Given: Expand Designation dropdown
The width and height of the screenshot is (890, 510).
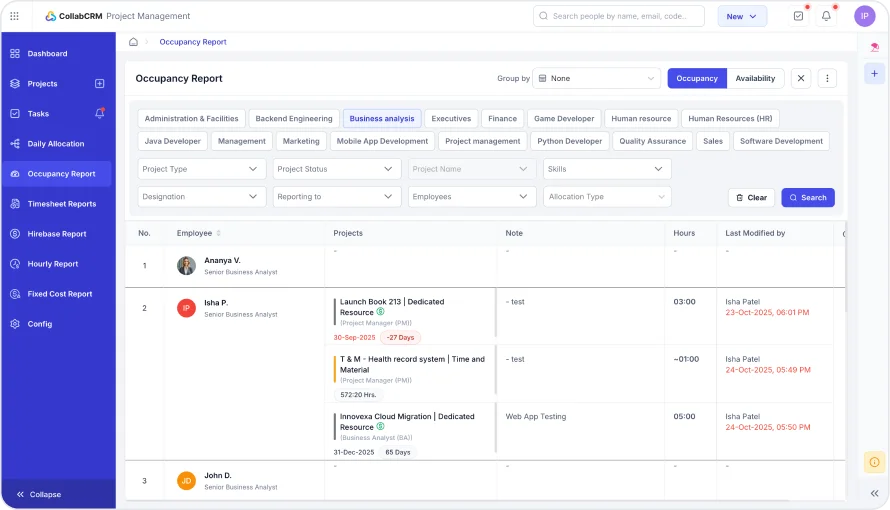Looking at the screenshot, I should (201, 197).
